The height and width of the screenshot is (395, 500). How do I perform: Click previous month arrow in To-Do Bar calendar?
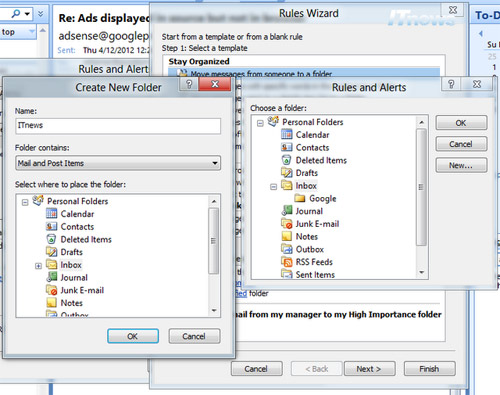(x=481, y=33)
